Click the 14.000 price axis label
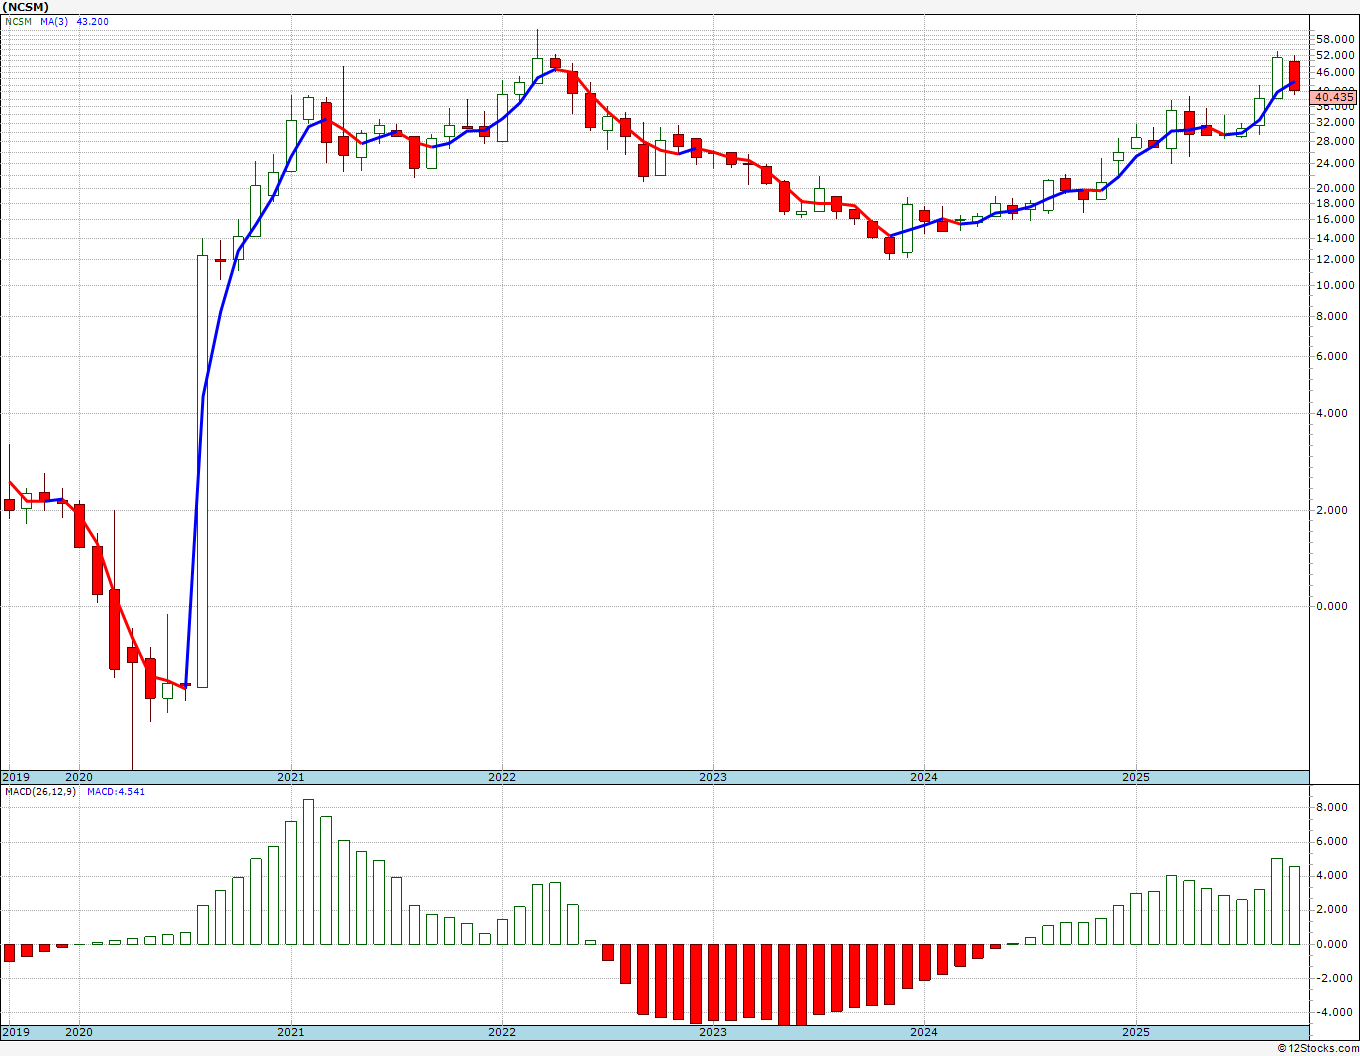The image size is (1360, 1056). point(1335,238)
